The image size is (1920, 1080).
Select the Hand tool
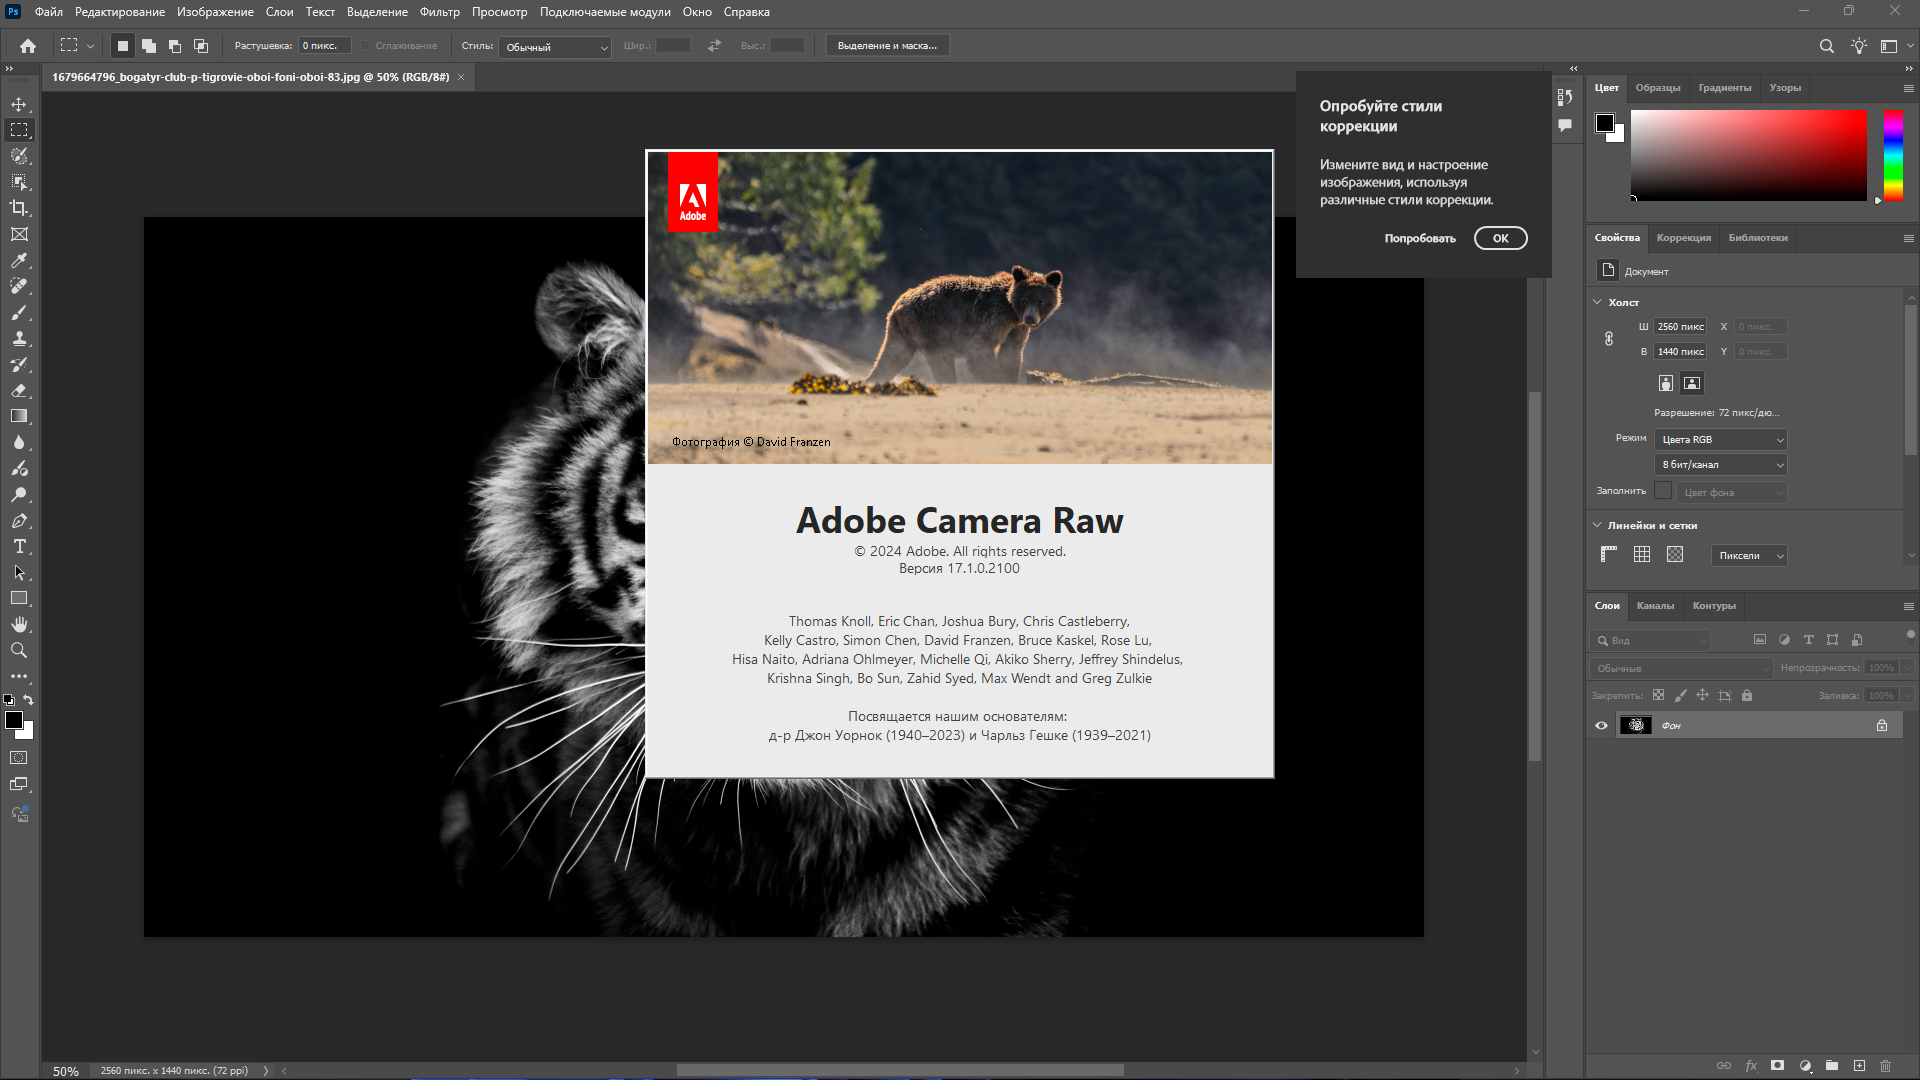click(x=19, y=624)
